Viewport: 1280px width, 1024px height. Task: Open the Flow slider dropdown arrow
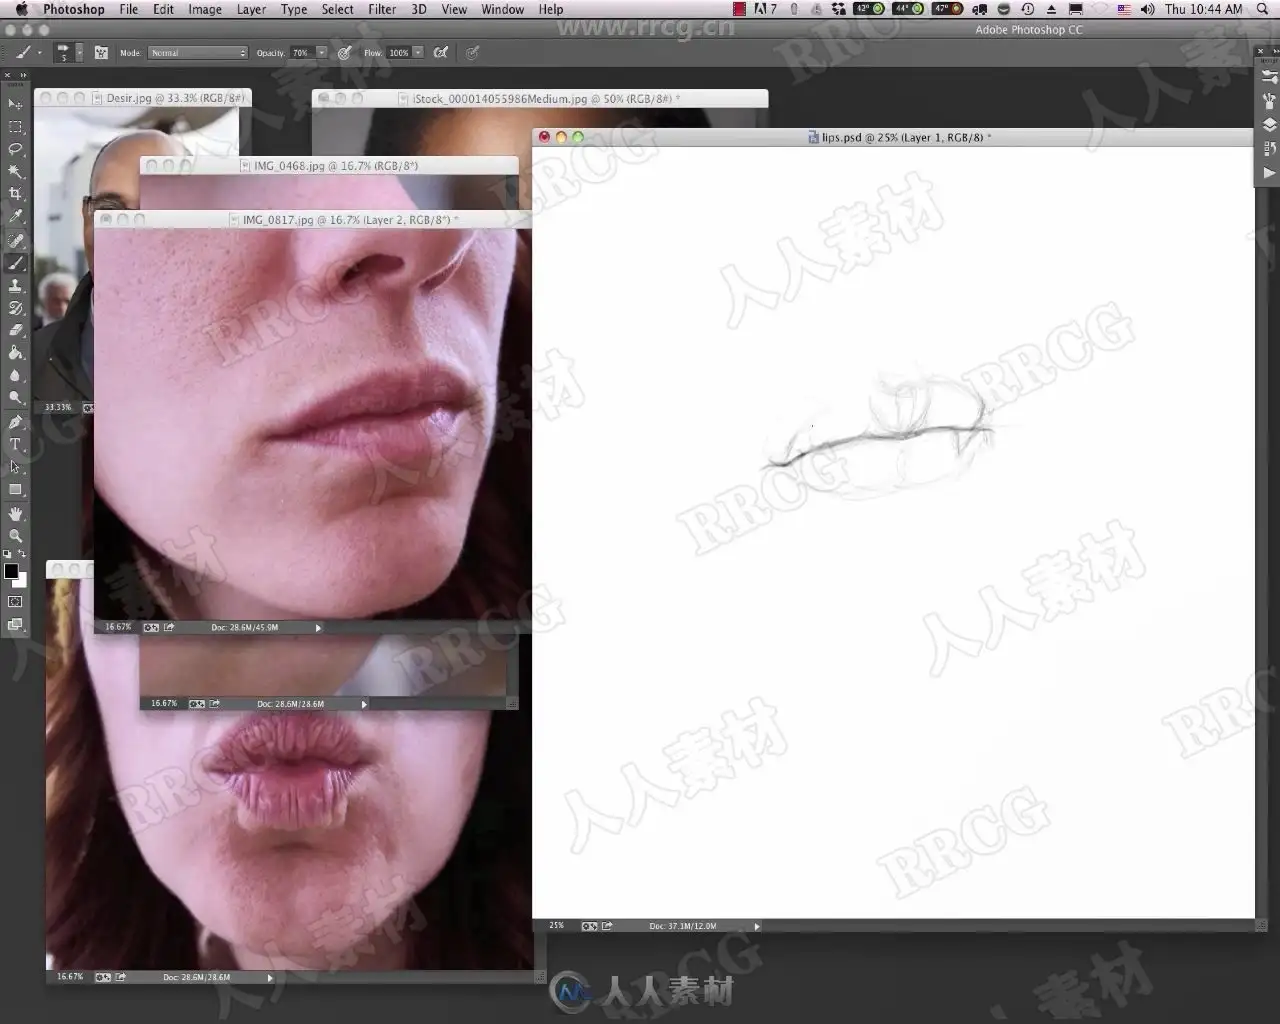pyautogui.click(x=418, y=53)
